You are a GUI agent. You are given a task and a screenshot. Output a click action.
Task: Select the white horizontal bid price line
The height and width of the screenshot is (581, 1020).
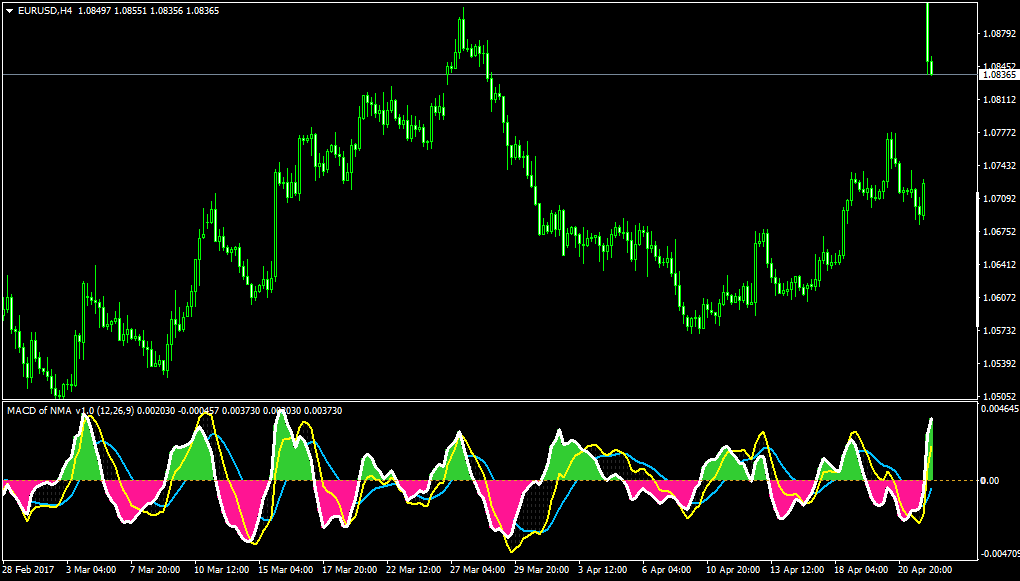(489, 75)
